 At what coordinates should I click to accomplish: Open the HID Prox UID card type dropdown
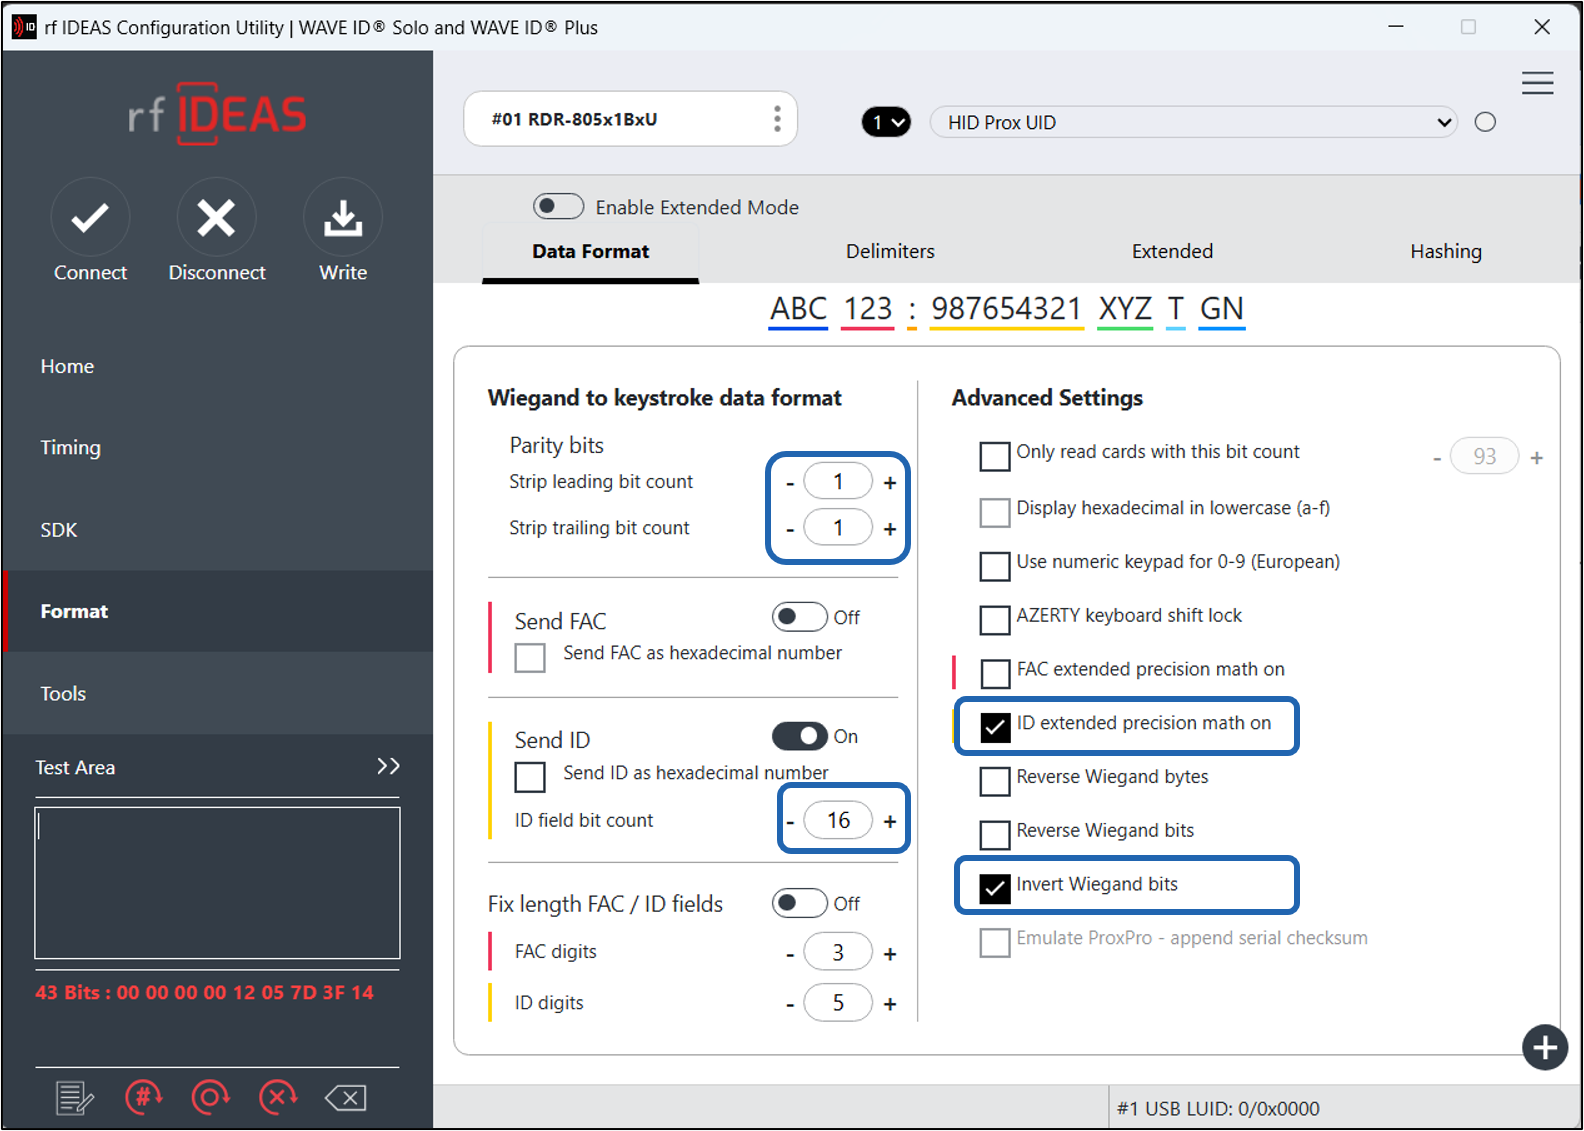click(x=1193, y=122)
